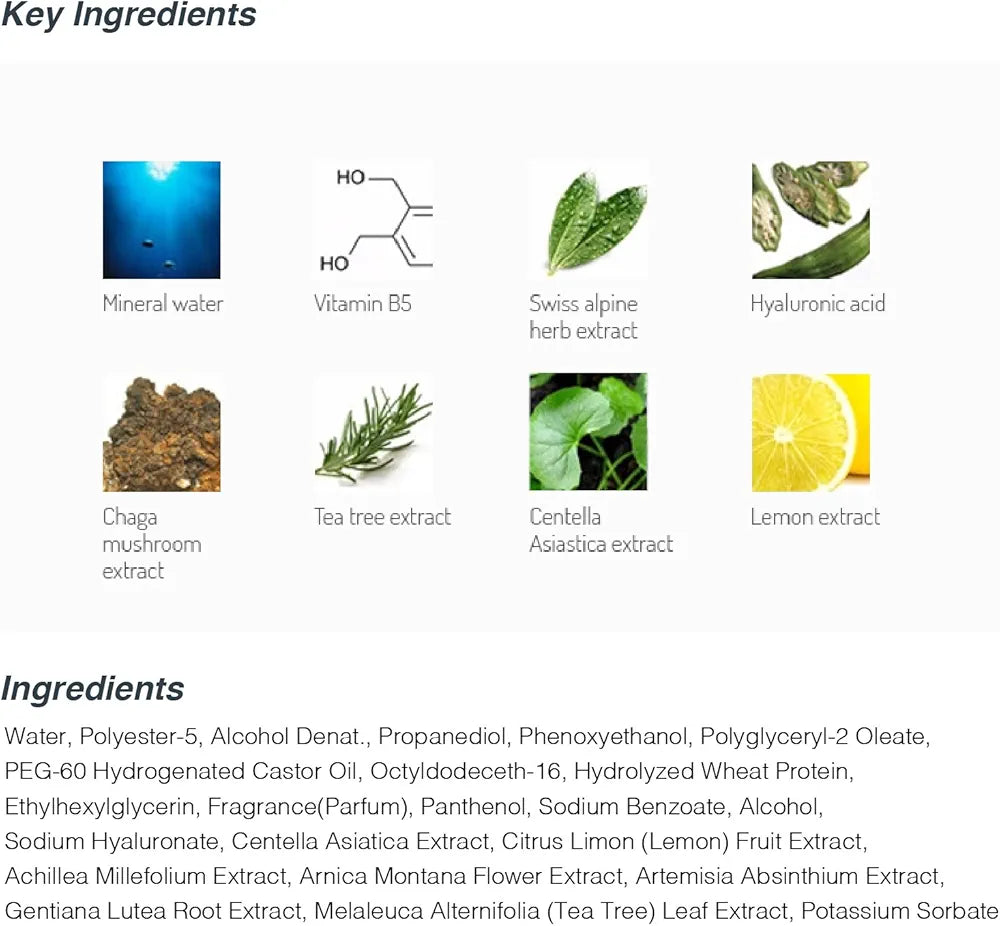The width and height of the screenshot is (1000, 926).
Task: Select the Tea tree extract label
Action: click(x=382, y=517)
